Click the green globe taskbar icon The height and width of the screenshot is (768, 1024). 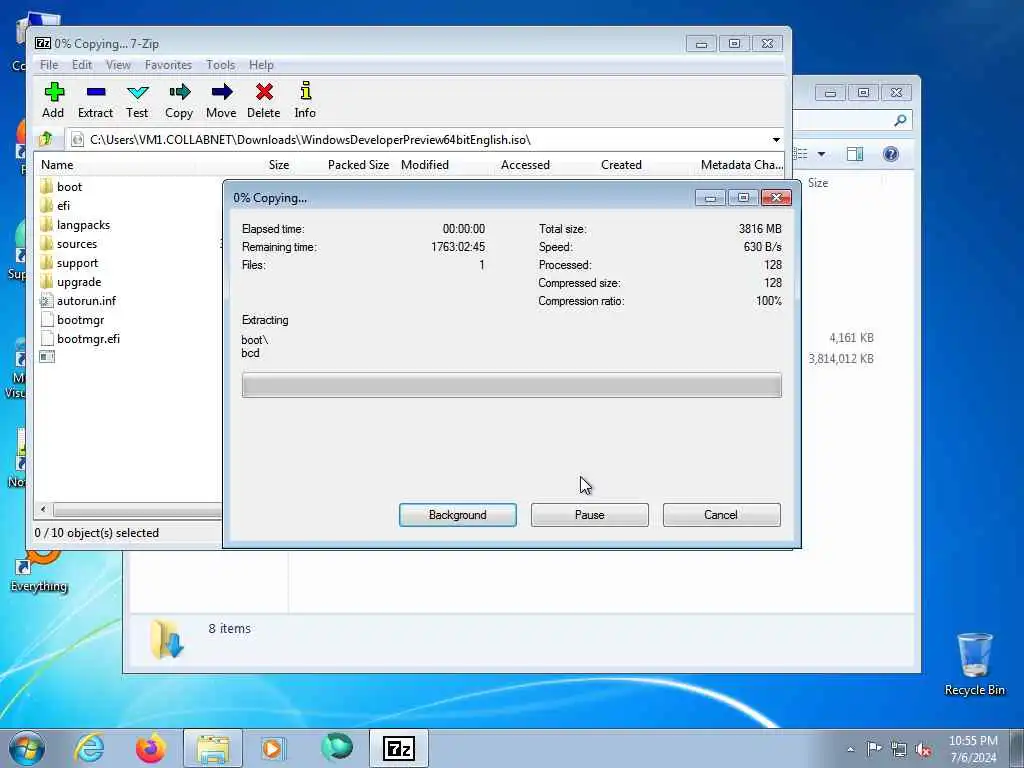click(x=336, y=747)
